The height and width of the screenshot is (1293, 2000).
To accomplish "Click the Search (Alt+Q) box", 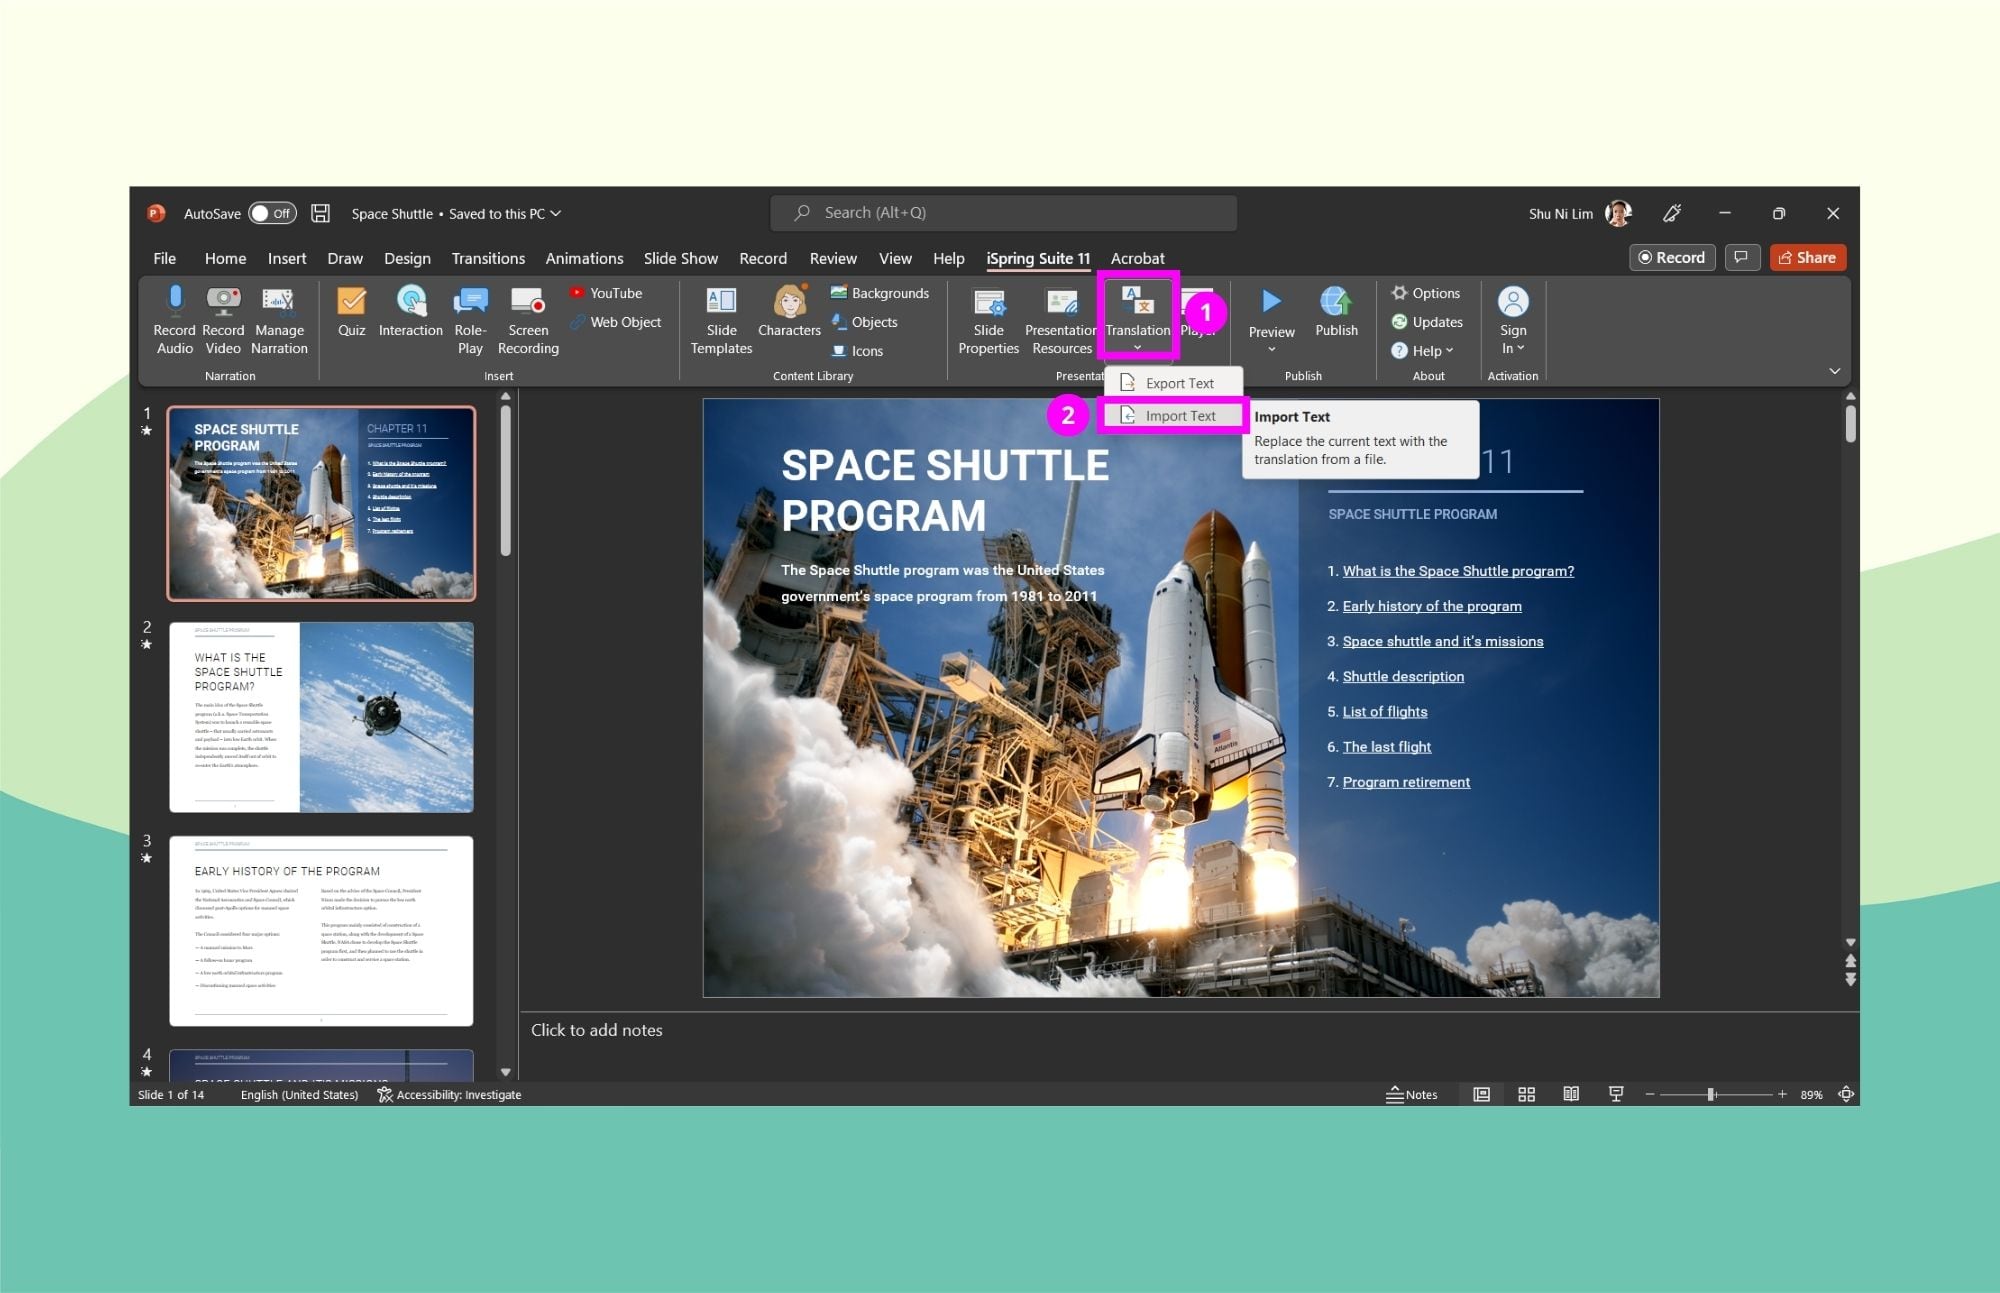I will 1003,213.
